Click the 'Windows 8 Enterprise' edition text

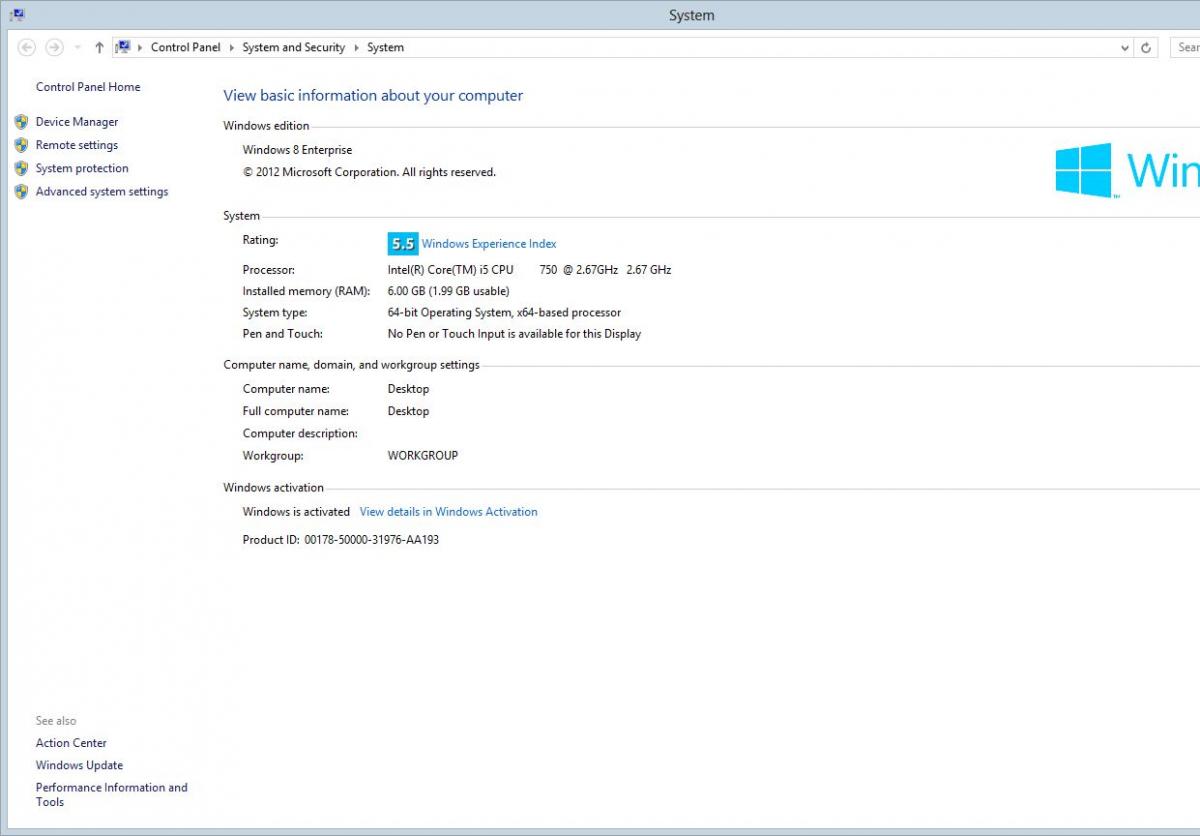[x=297, y=150]
